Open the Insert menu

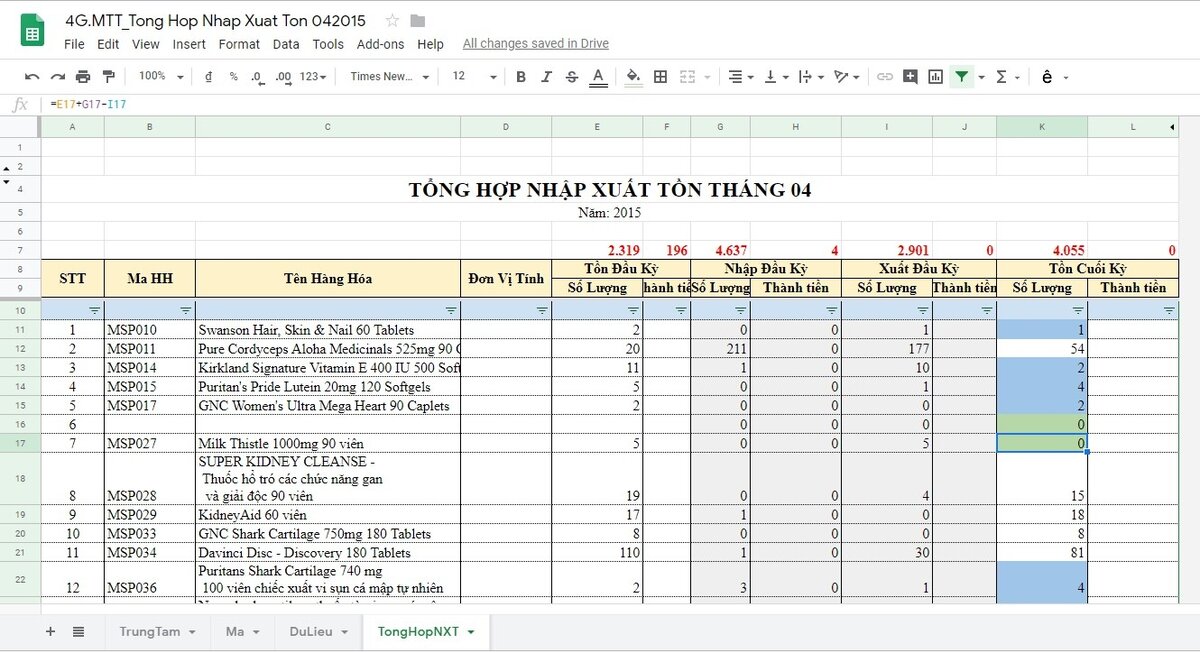point(189,44)
